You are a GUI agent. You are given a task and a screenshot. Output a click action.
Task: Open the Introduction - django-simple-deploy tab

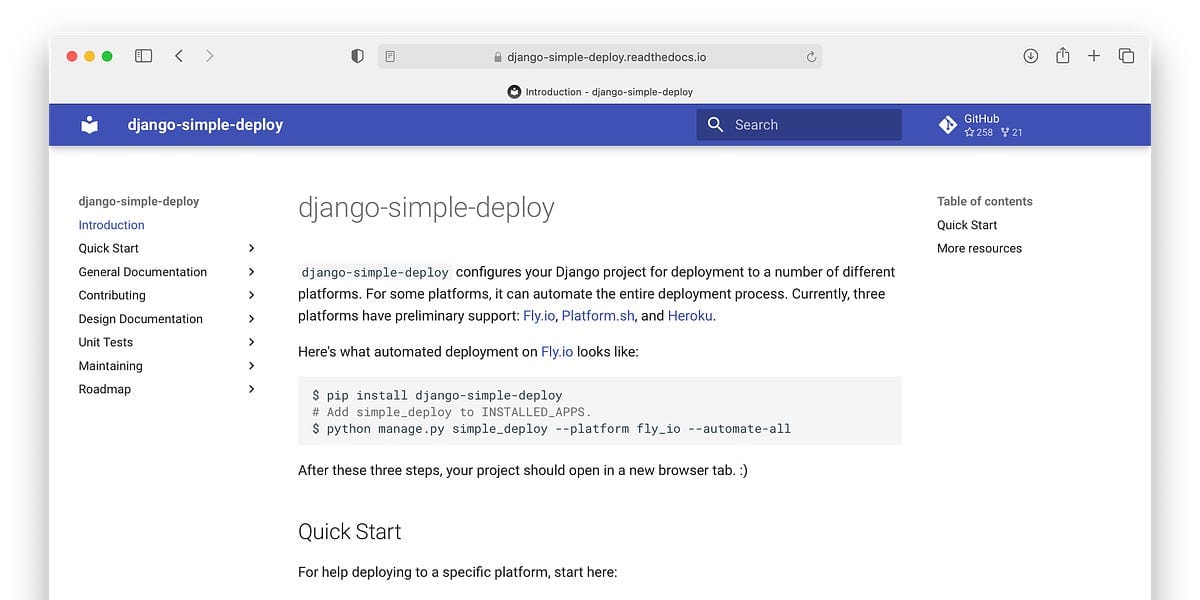pos(600,91)
